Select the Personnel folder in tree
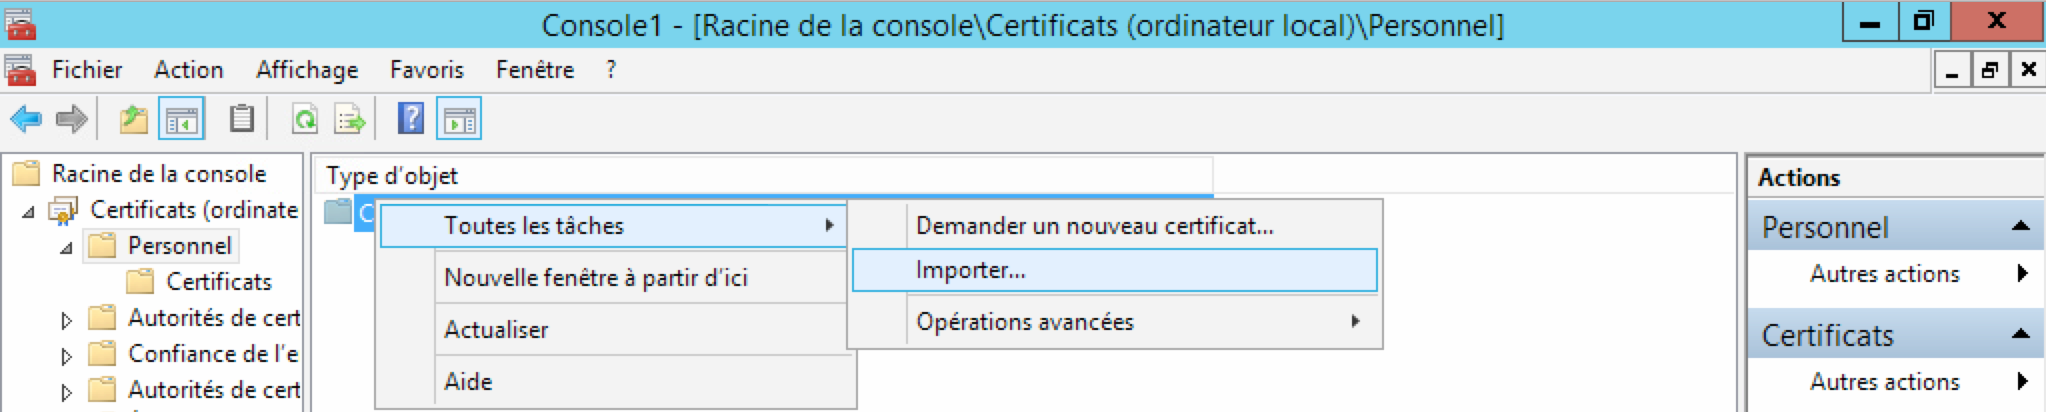The height and width of the screenshot is (412, 2046). [180, 246]
